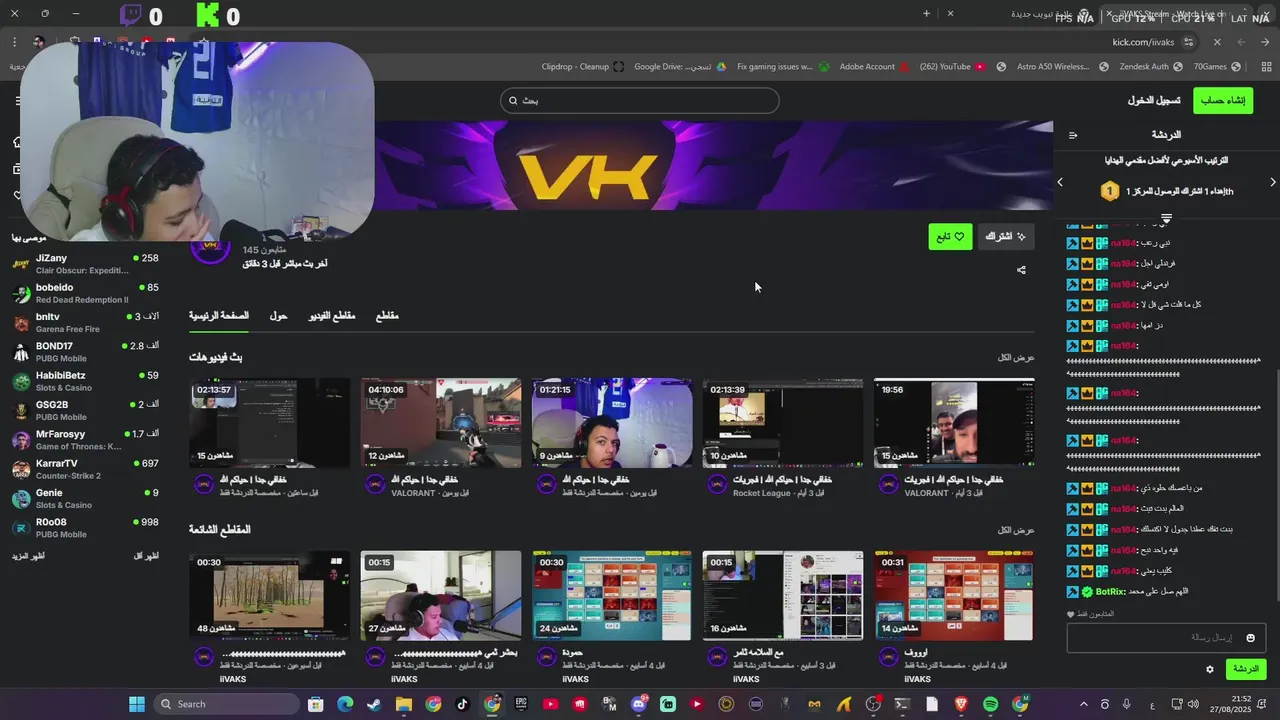Open R0o08 channel in the sidebar

coord(86,528)
